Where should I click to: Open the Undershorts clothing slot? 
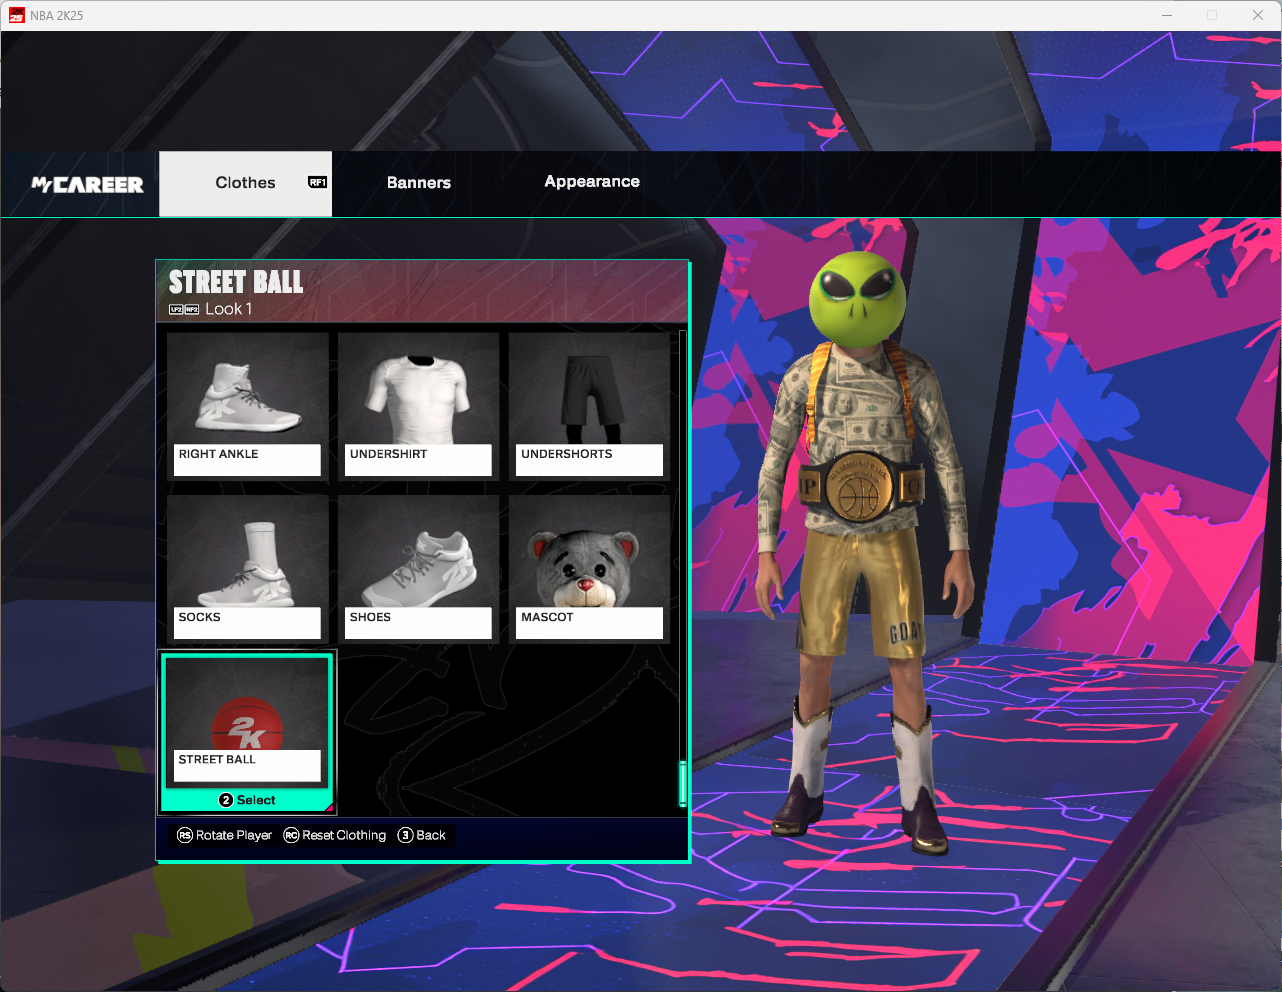(589, 405)
